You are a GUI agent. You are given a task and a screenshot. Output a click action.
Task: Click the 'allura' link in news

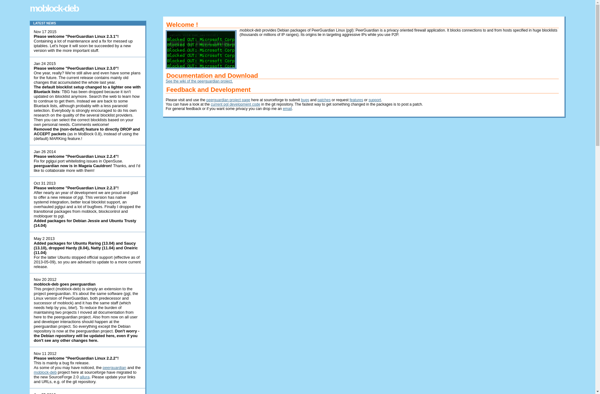[85, 377]
